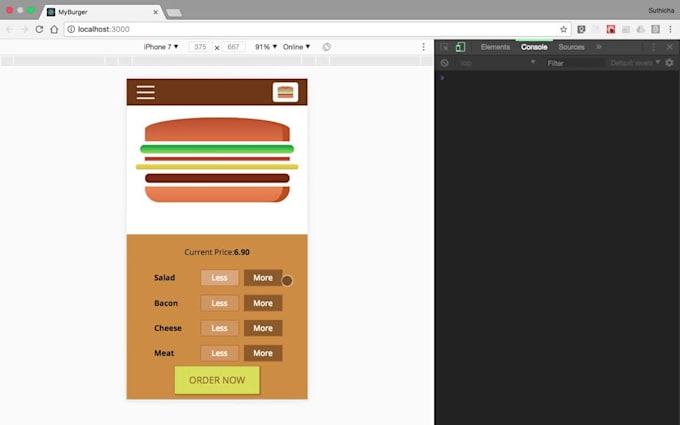This screenshot has width=680, height=425.
Task: Click the Less button for Salad
Action: (219, 278)
